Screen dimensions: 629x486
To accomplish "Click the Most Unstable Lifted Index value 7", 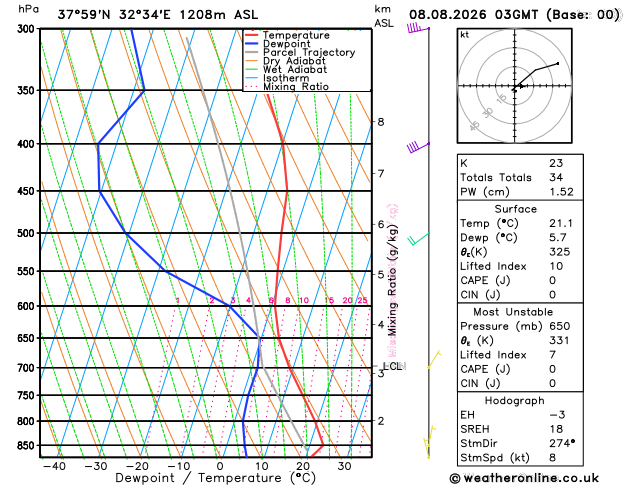I will click(552, 355).
